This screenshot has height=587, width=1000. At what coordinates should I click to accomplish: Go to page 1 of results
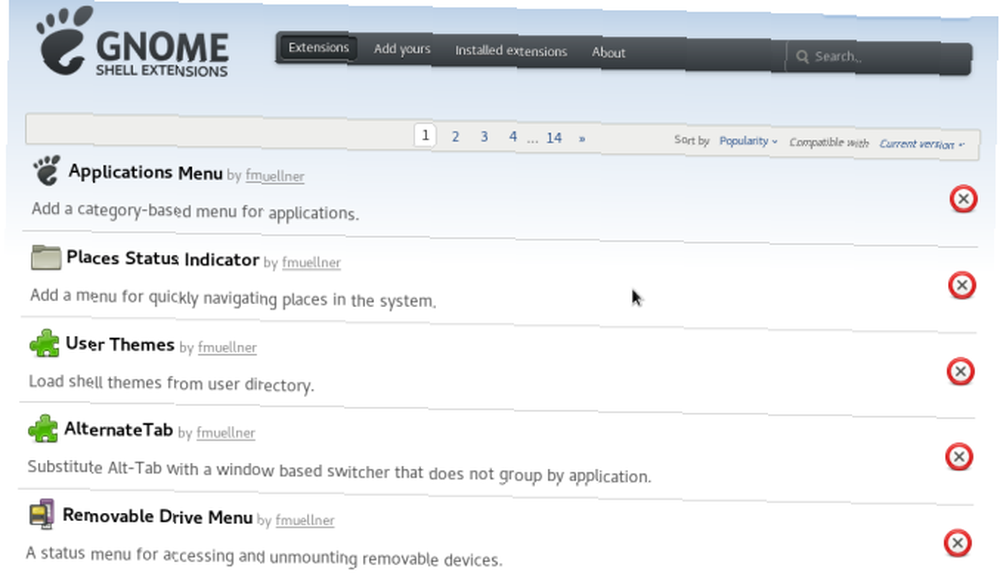click(x=425, y=135)
